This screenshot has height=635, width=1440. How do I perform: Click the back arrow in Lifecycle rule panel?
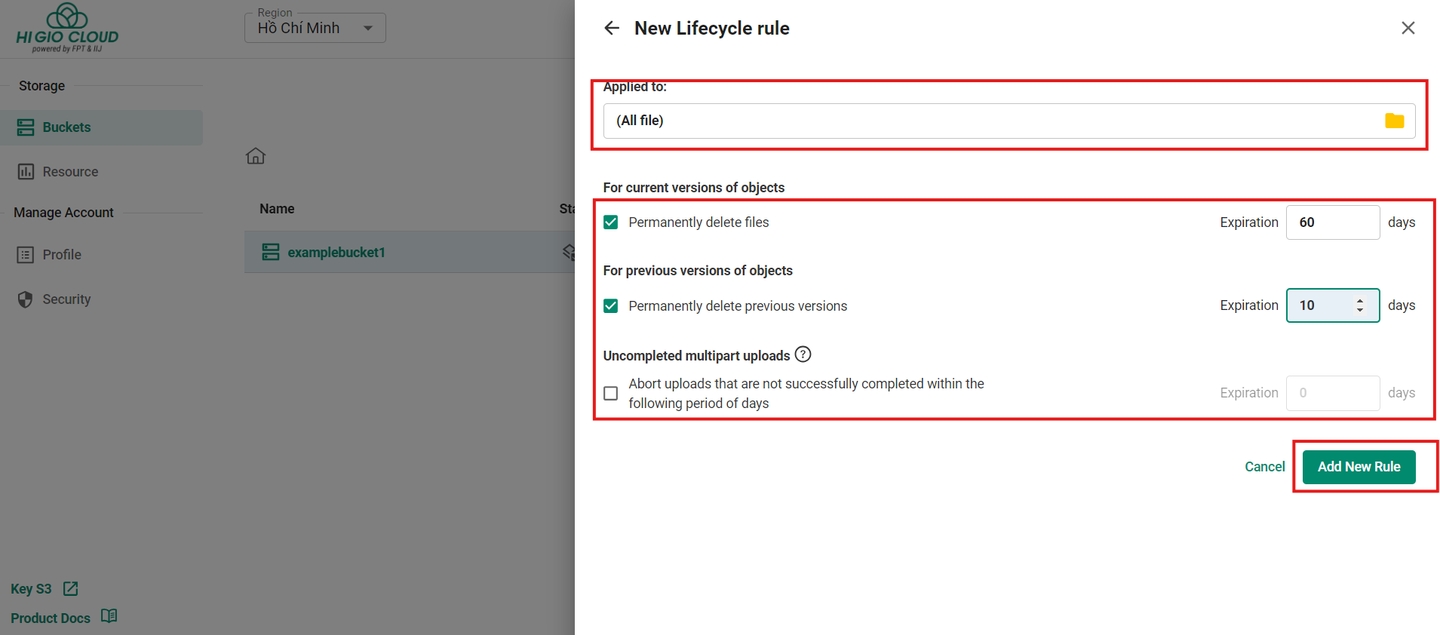tap(612, 28)
